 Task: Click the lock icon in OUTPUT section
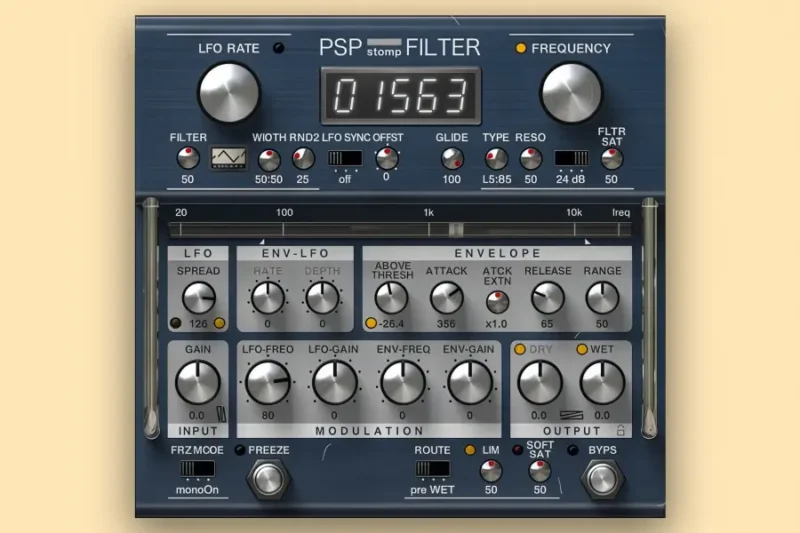coord(620,430)
